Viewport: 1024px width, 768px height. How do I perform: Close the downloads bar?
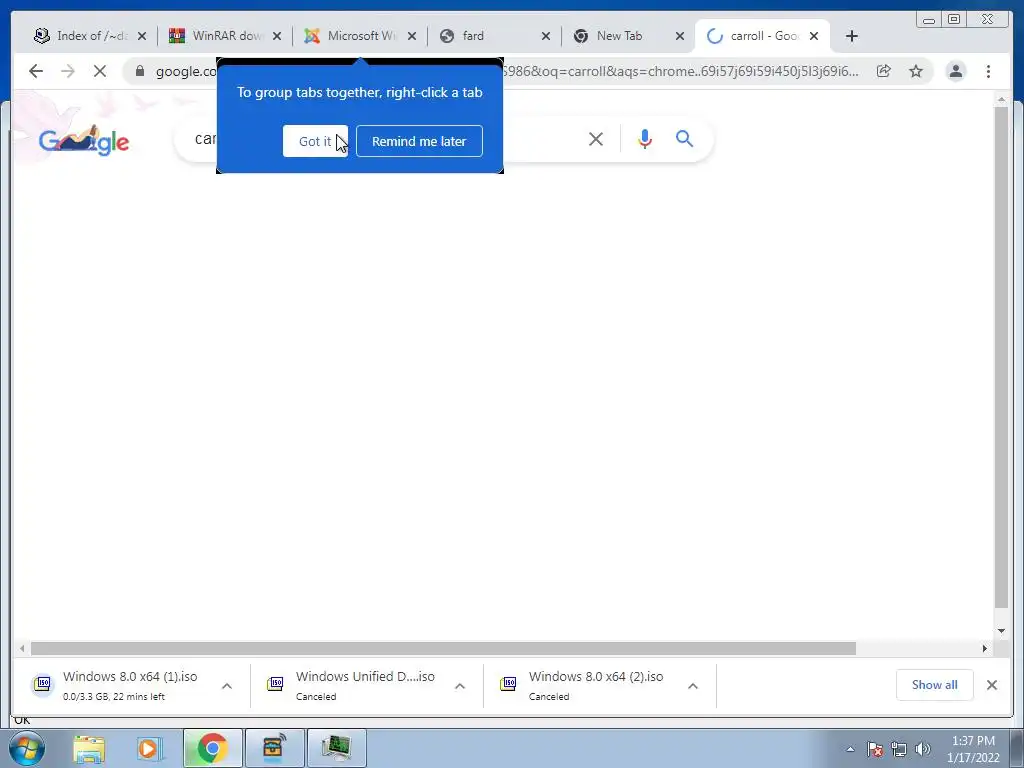click(x=992, y=685)
